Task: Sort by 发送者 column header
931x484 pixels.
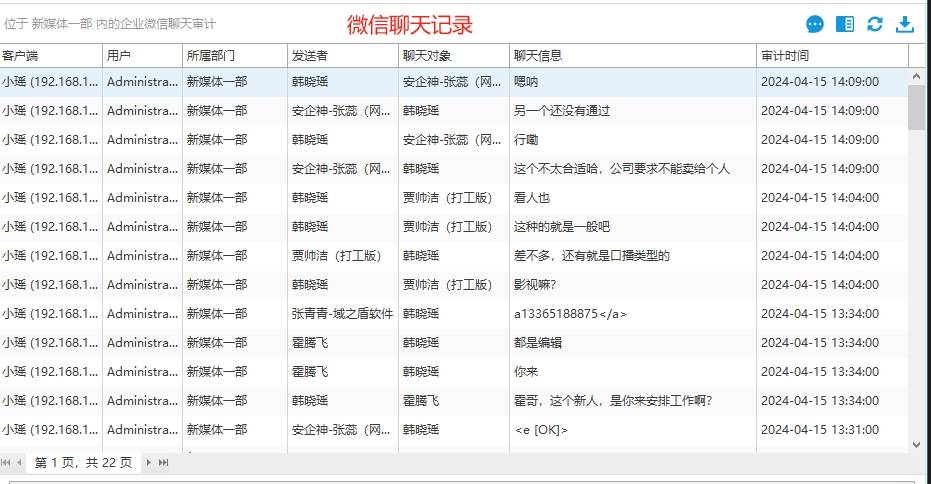Action: [343, 56]
